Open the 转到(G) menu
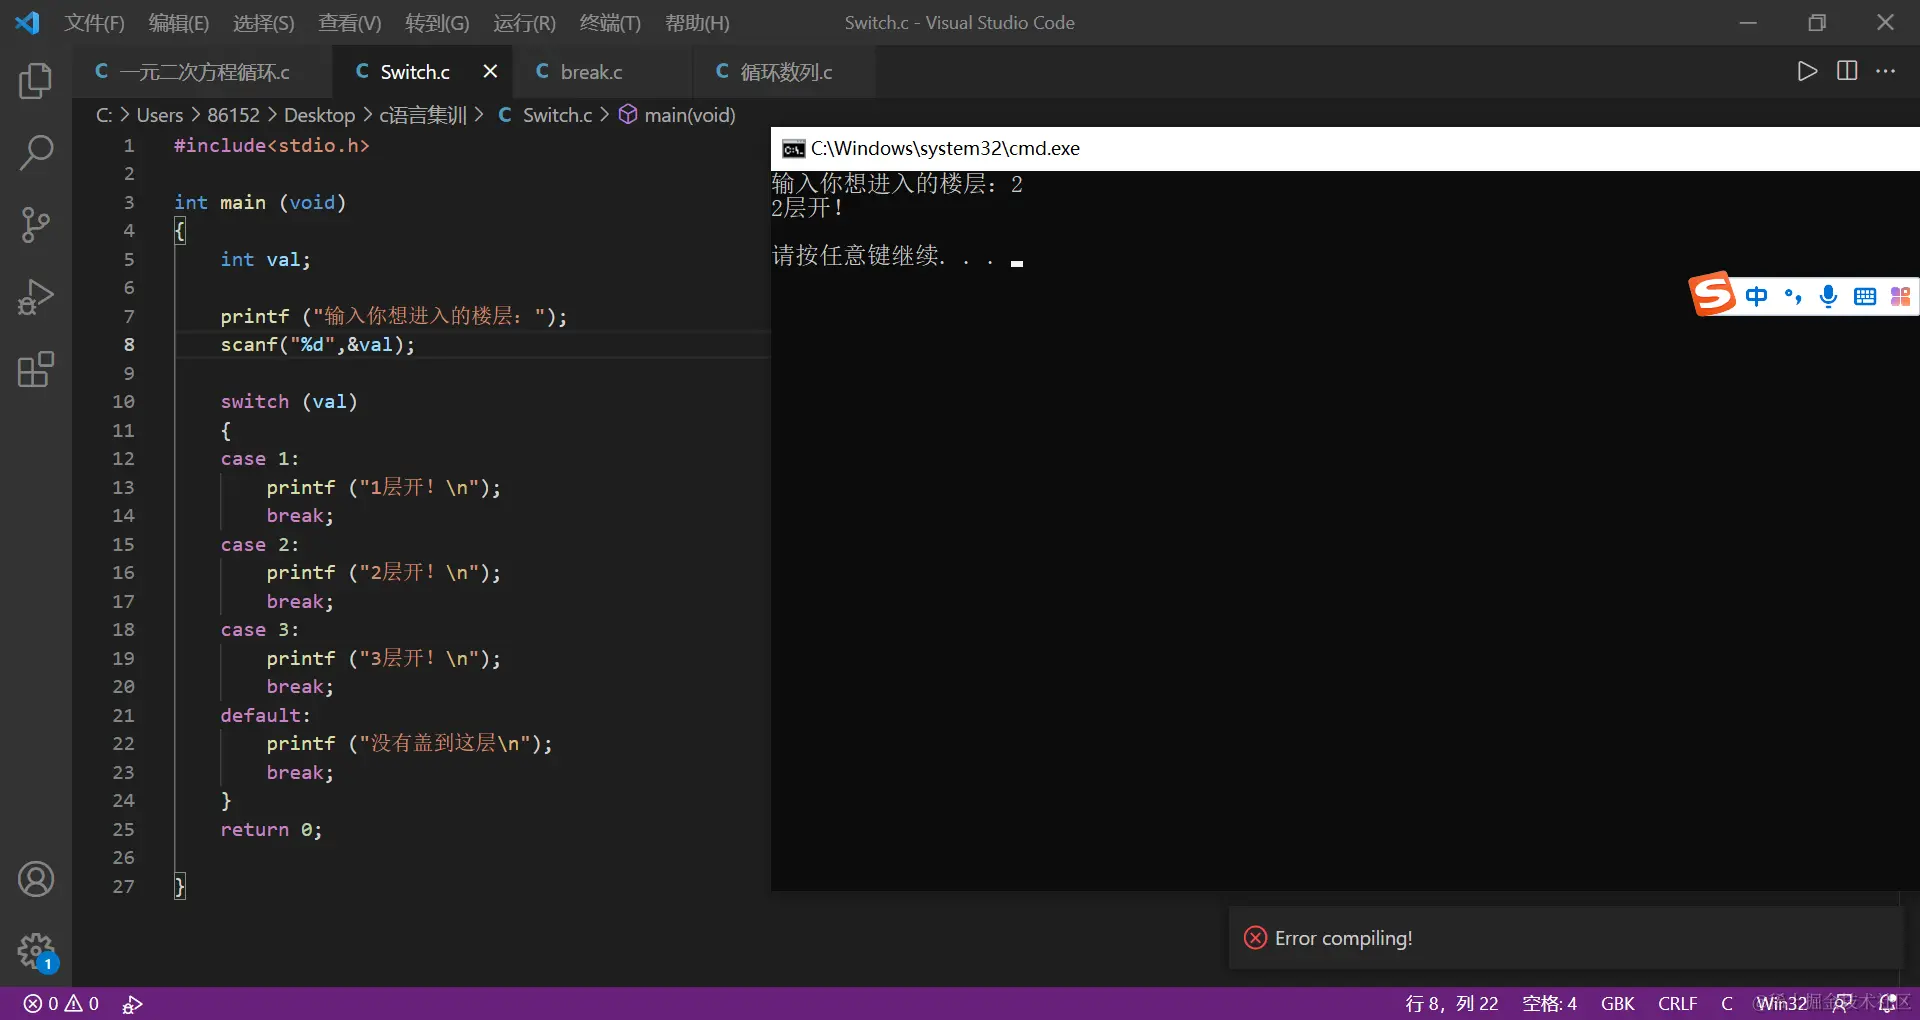This screenshot has height=1020, width=1920. [437, 23]
